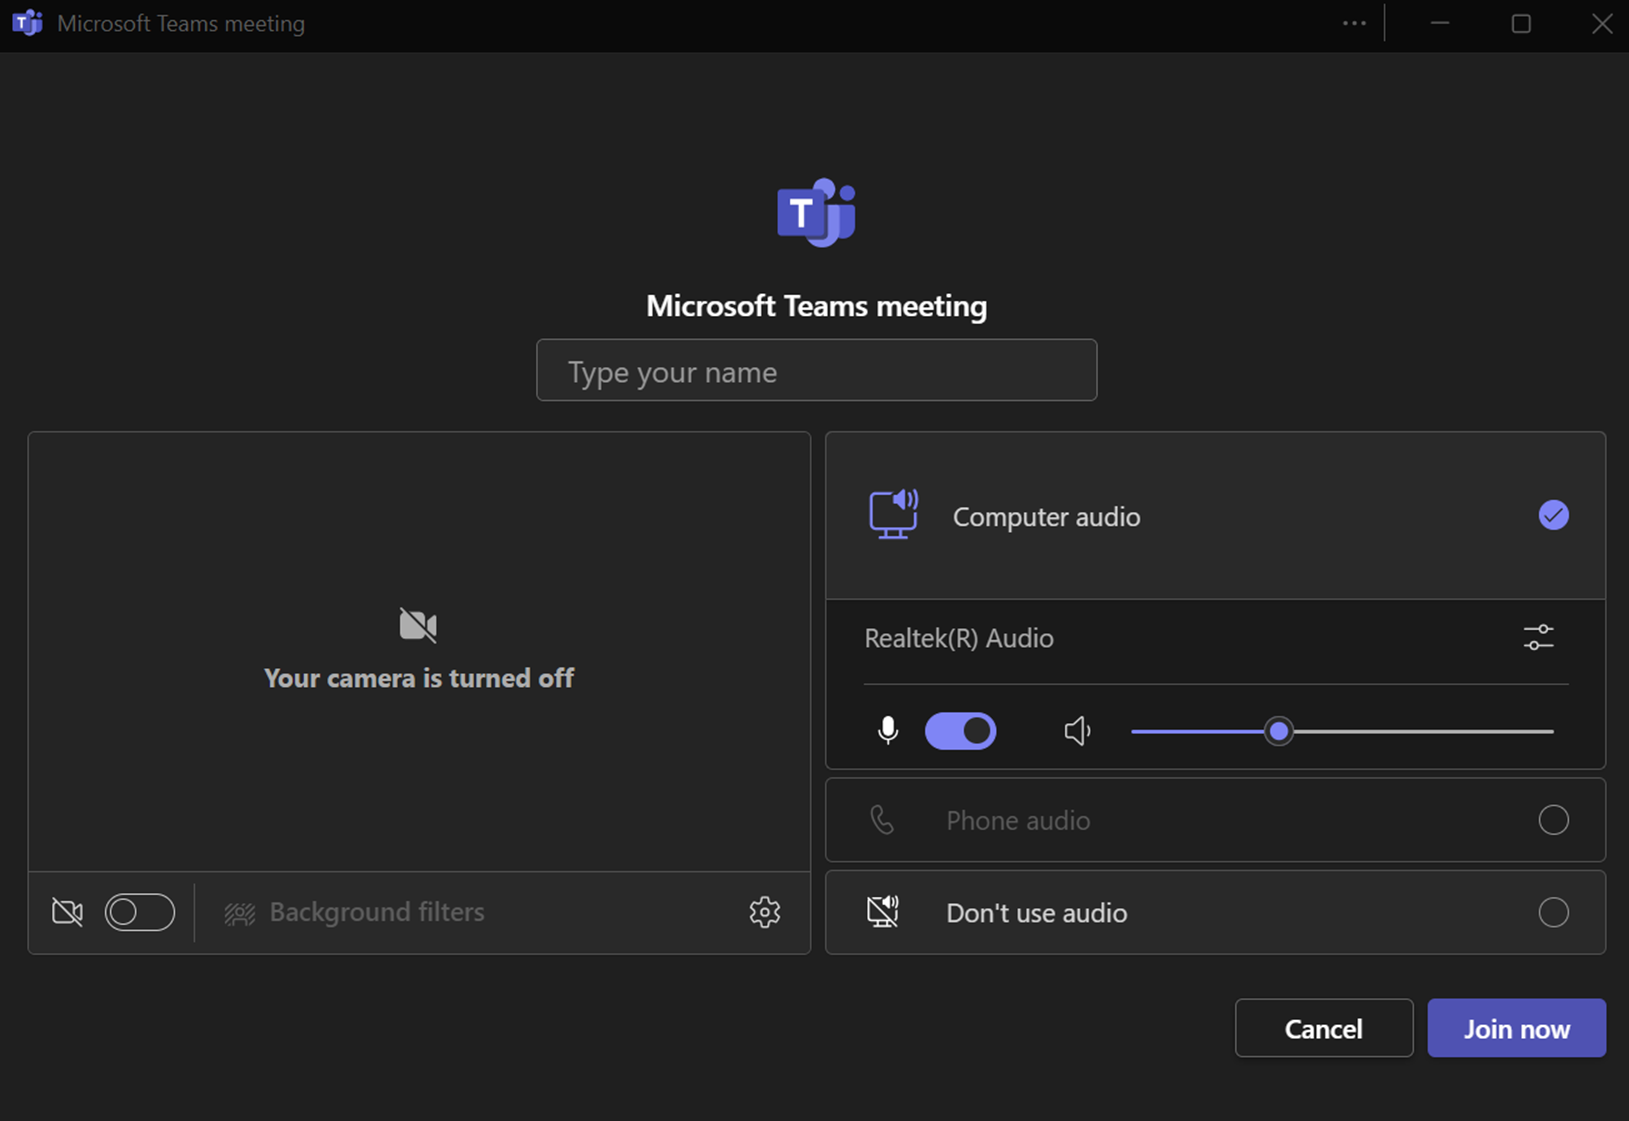Screen dimensions: 1629x1121
Task: Click the speaker volume slider handle
Action: [1278, 731]
